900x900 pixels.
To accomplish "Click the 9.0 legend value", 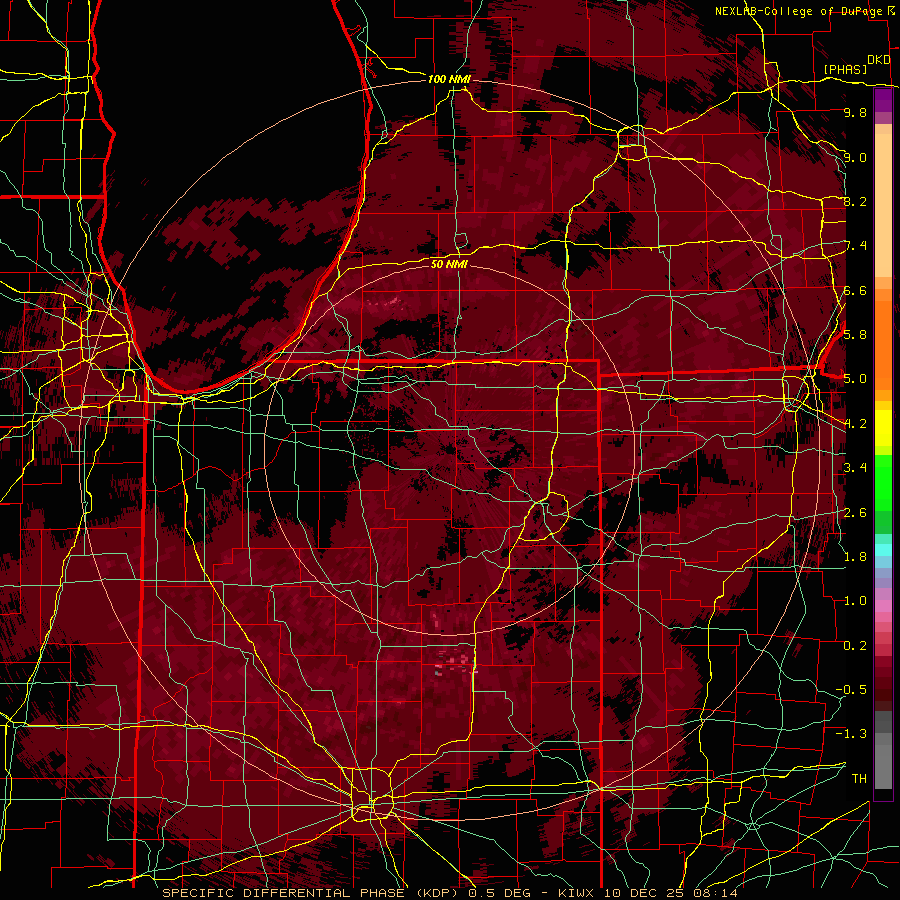I will [x=855, y=157].
